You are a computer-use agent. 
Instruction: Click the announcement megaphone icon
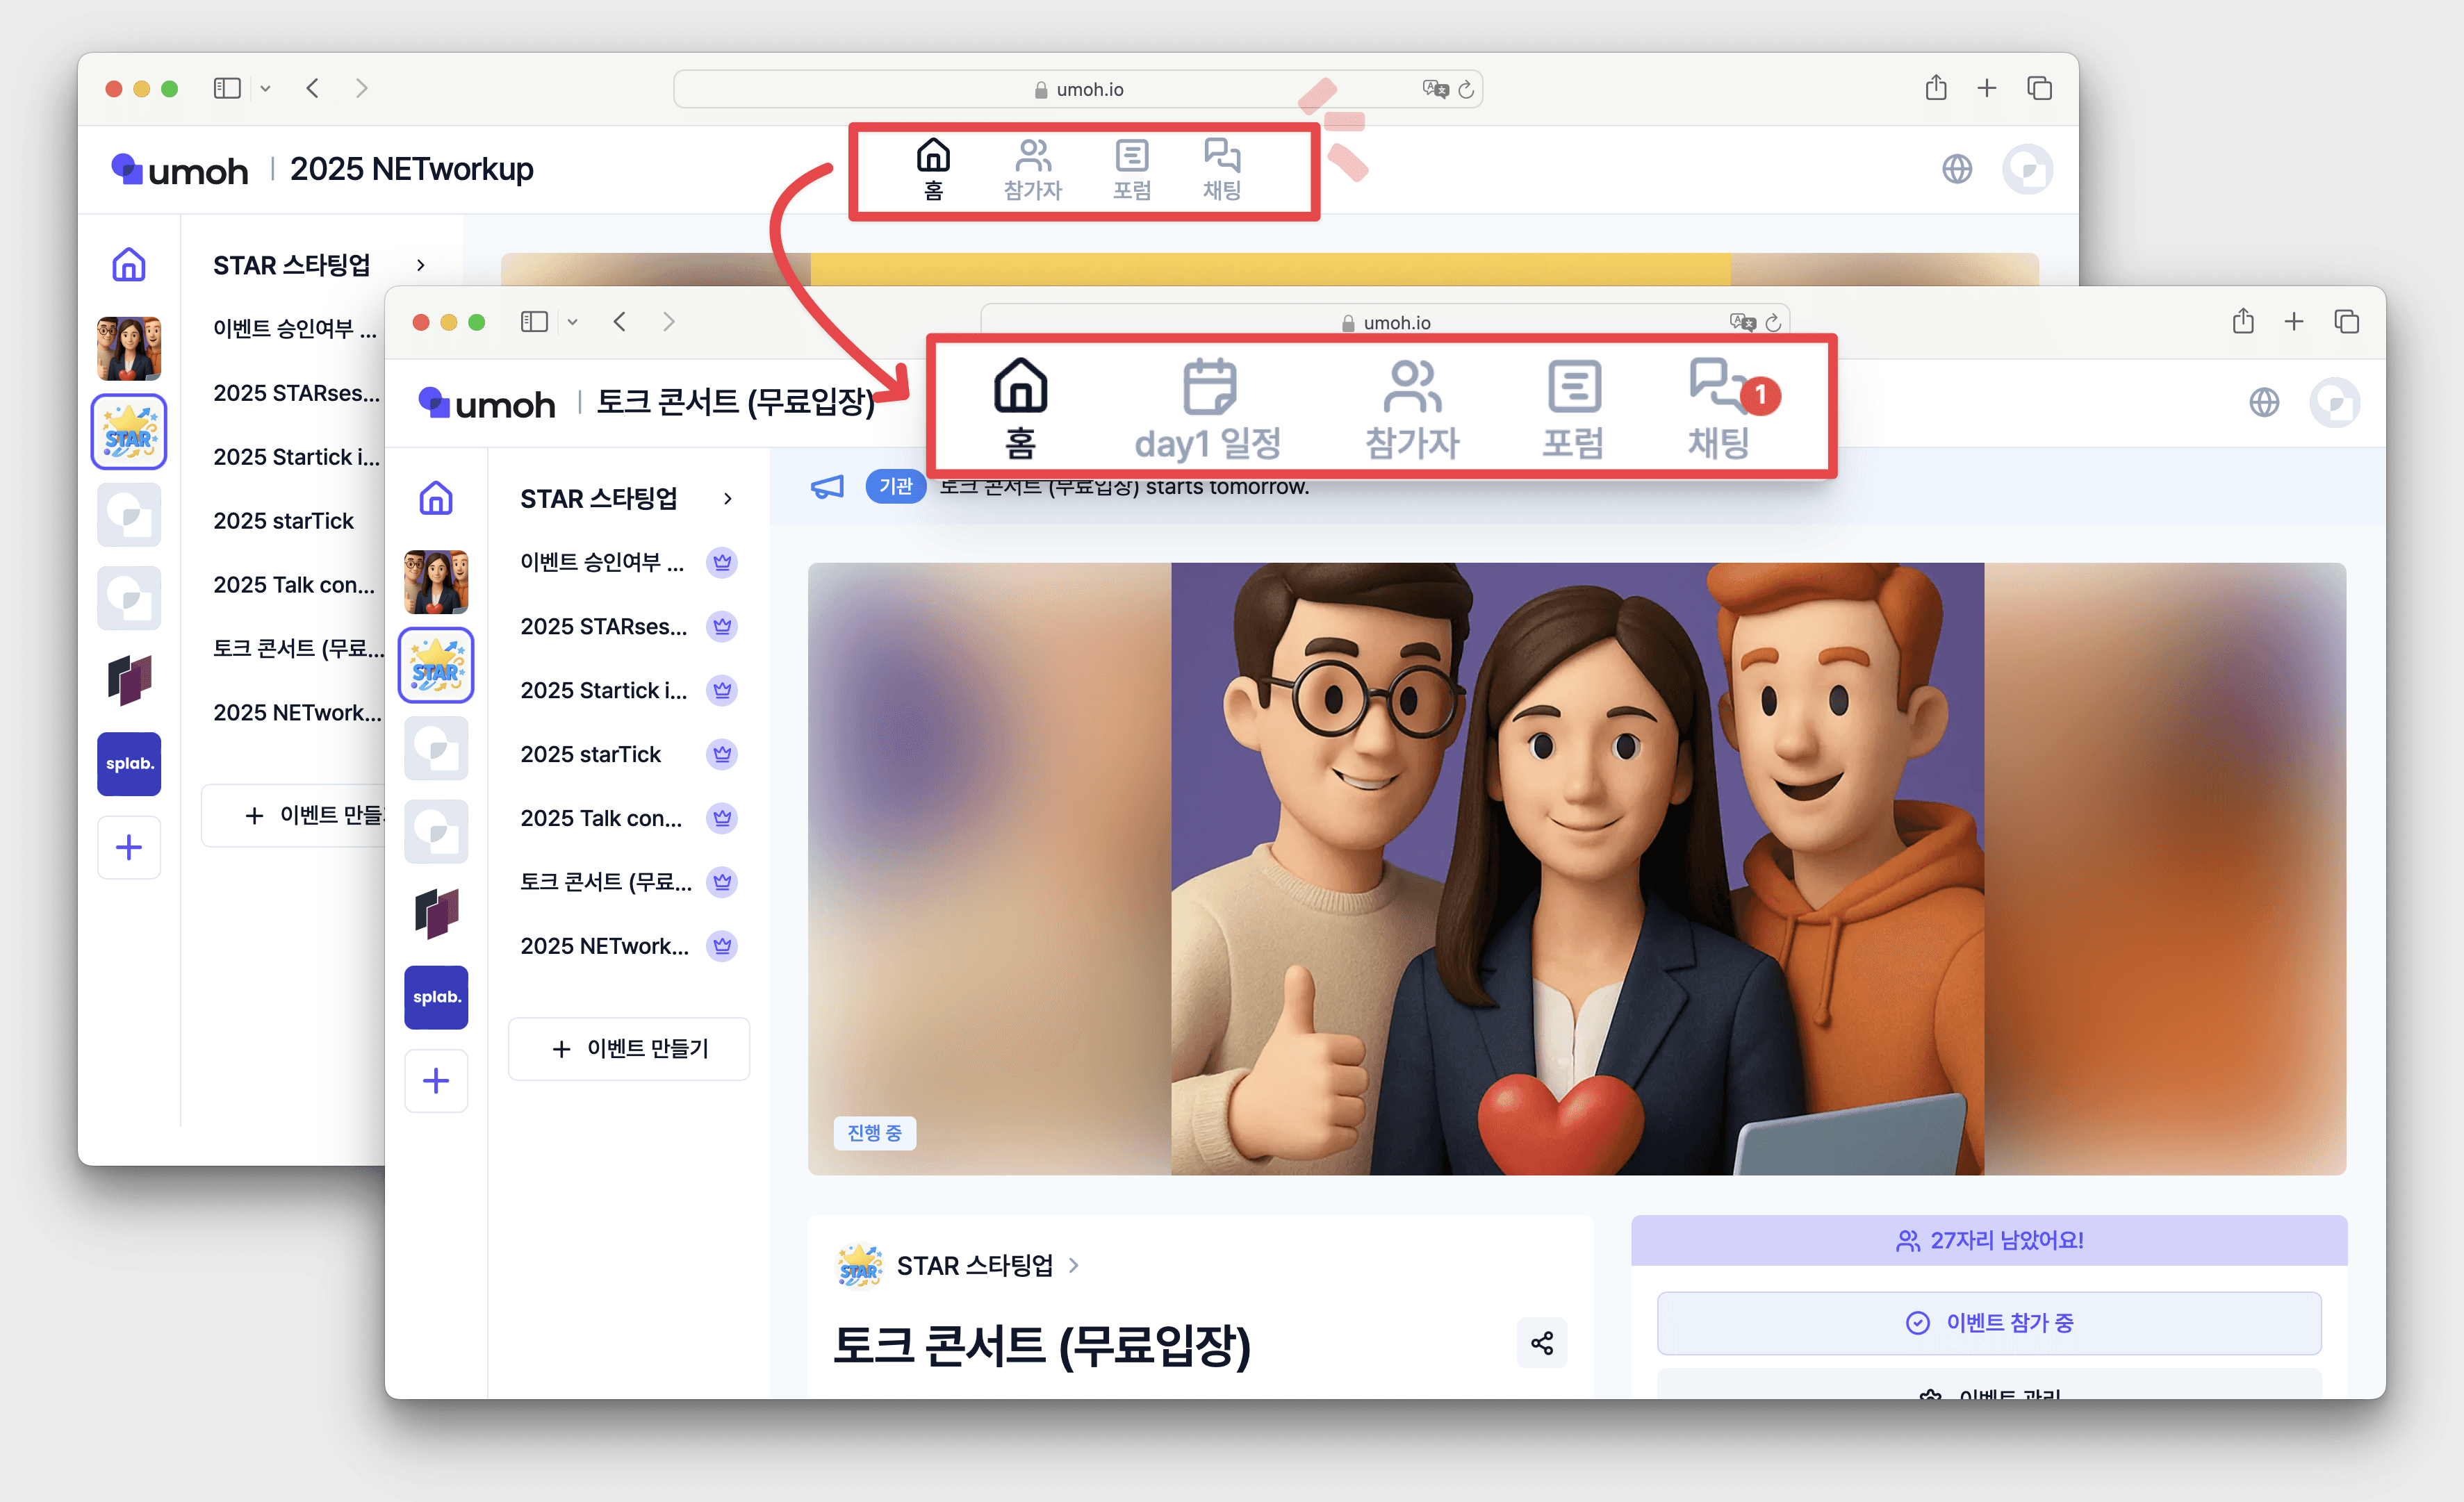click(x=827, y=487)
